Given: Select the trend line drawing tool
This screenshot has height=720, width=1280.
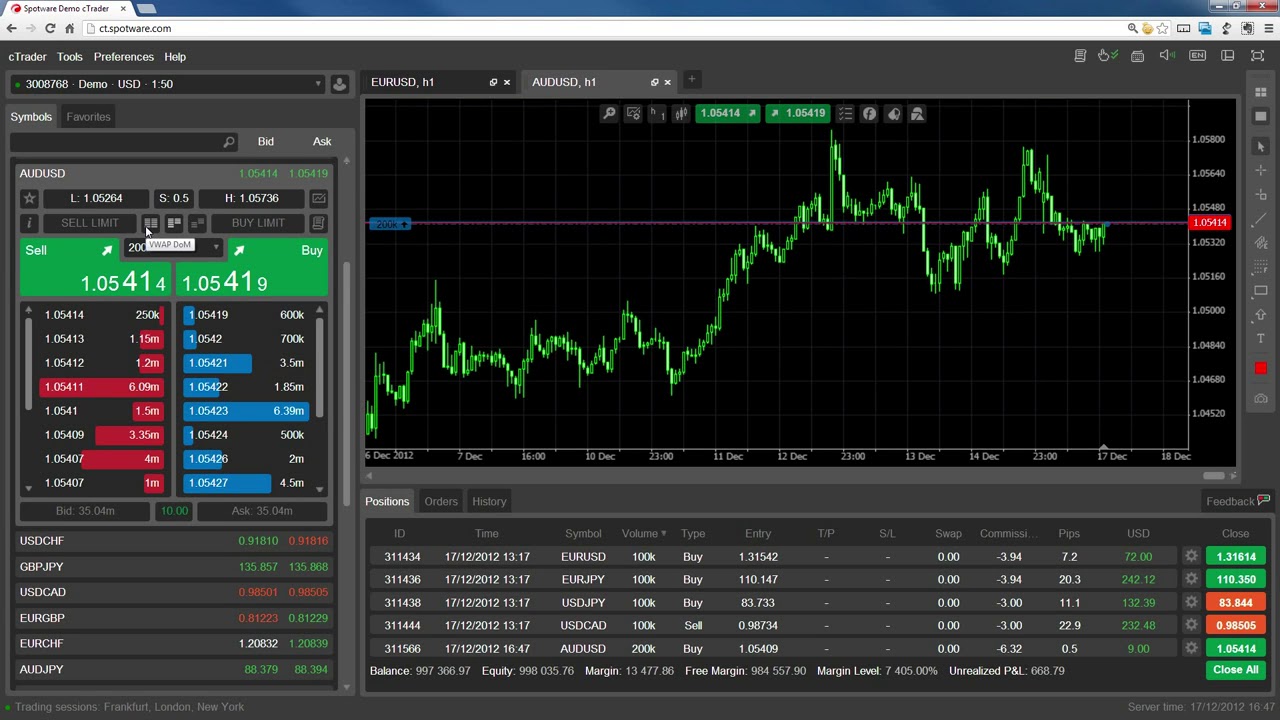Looking at the screenshot, I should coord(1260,218).
